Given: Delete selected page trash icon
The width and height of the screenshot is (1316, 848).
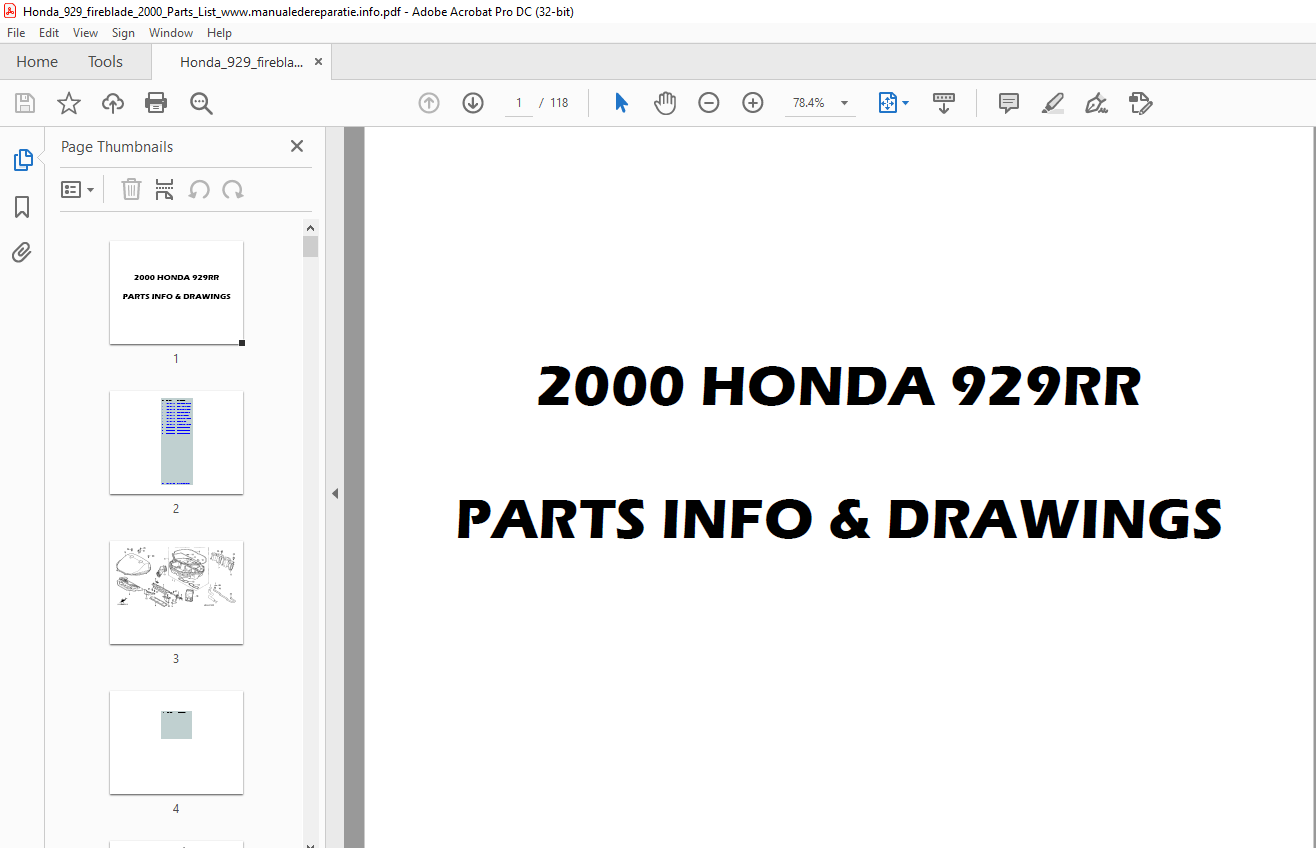Looking at the screenshot, I should [131, 189].
